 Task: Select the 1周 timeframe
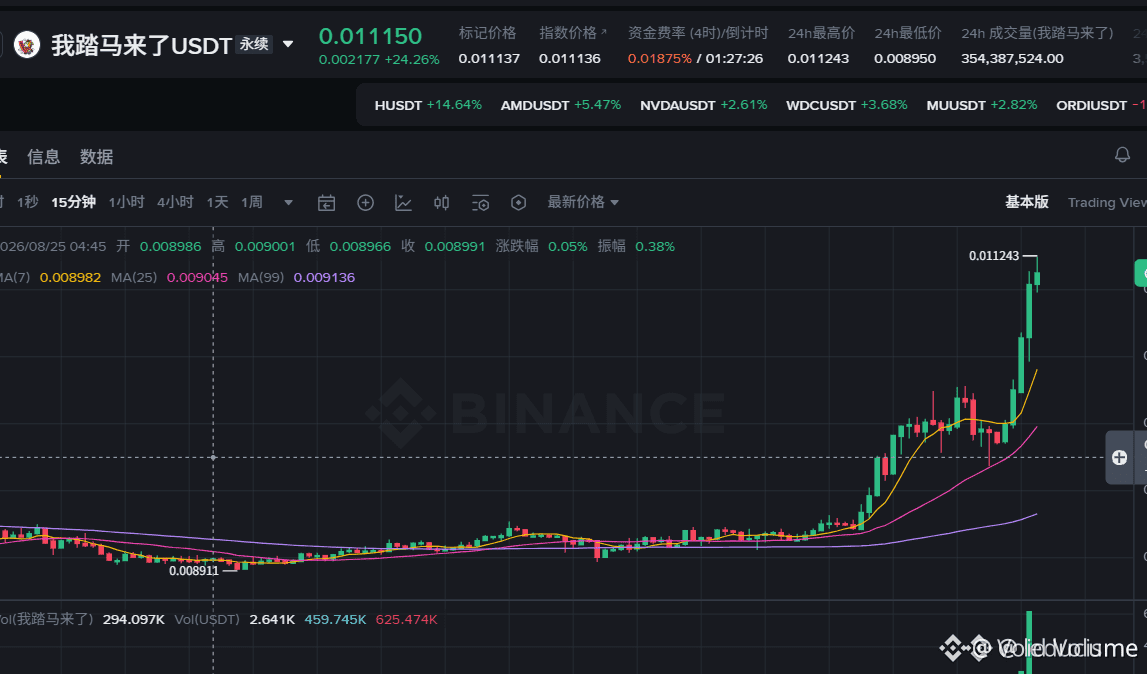[252, 202]
